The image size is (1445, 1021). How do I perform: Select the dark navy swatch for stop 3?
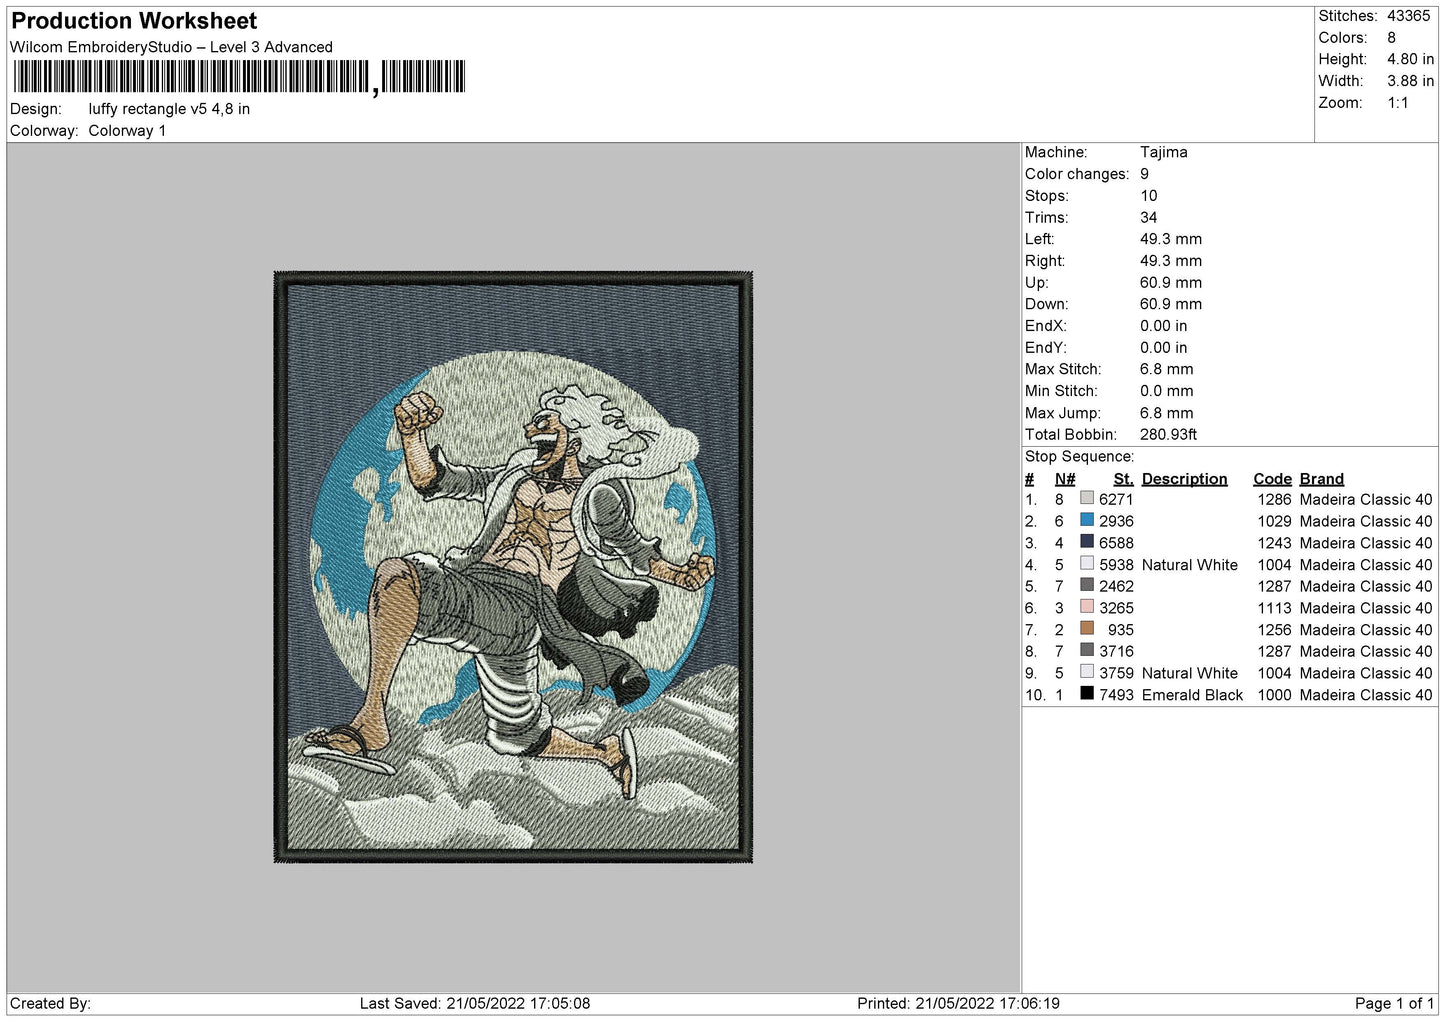[x=1087, y=542]
